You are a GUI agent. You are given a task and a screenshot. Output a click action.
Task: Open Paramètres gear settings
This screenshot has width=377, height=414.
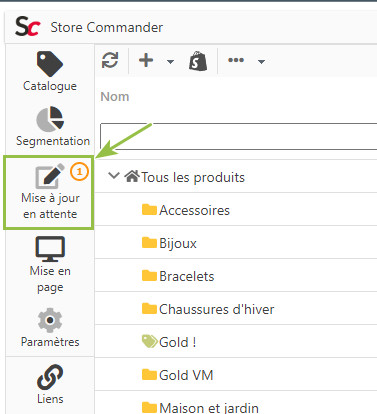(50, 328)
